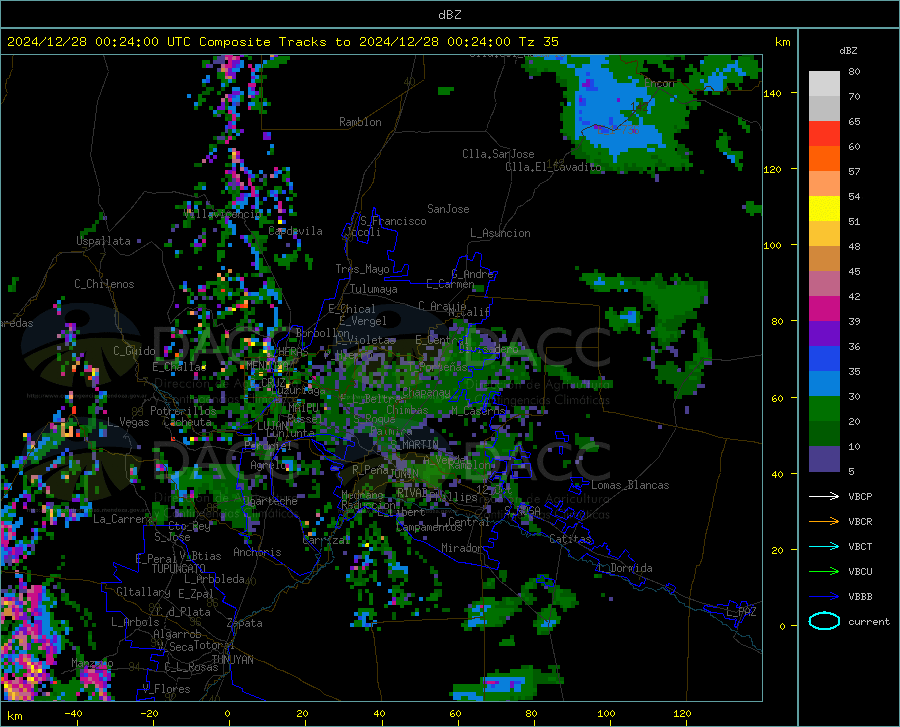Click the orange VBCR arrow icon

pyautogui.click(x=824, y=521)
